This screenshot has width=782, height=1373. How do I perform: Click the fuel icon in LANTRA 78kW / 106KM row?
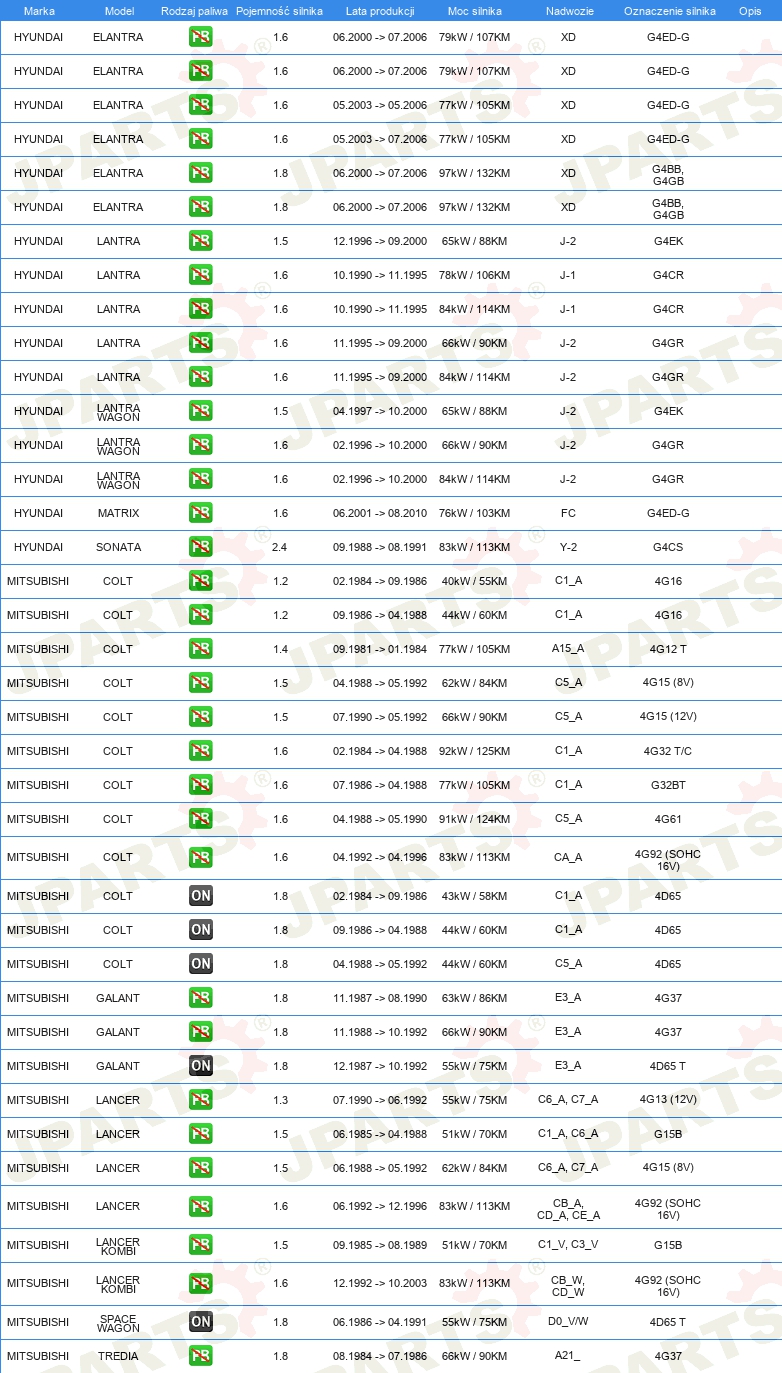click(201, 275)
